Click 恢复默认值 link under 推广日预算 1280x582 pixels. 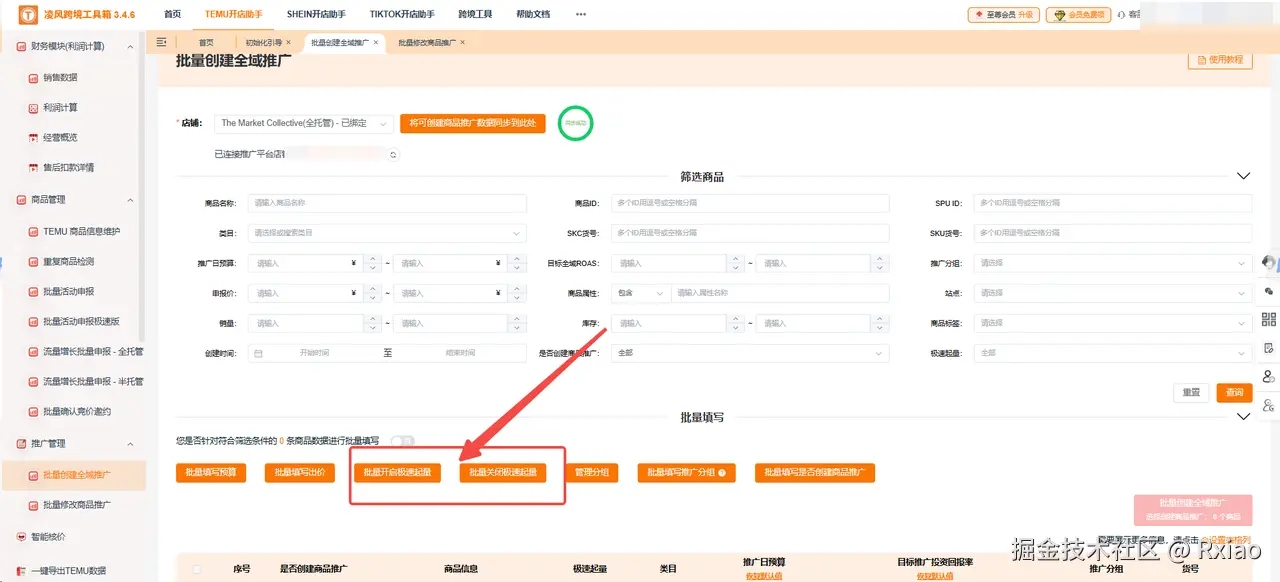coord(764,576)
